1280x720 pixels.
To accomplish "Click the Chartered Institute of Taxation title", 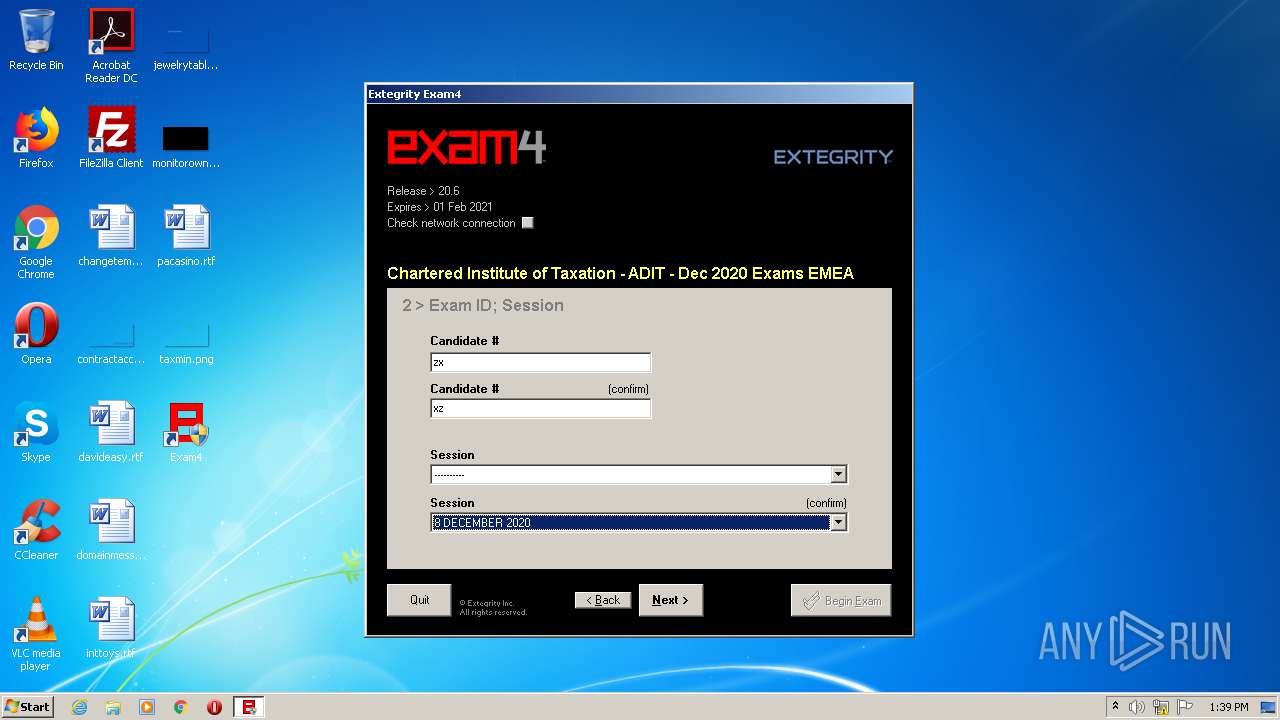I will coord(620,273).
